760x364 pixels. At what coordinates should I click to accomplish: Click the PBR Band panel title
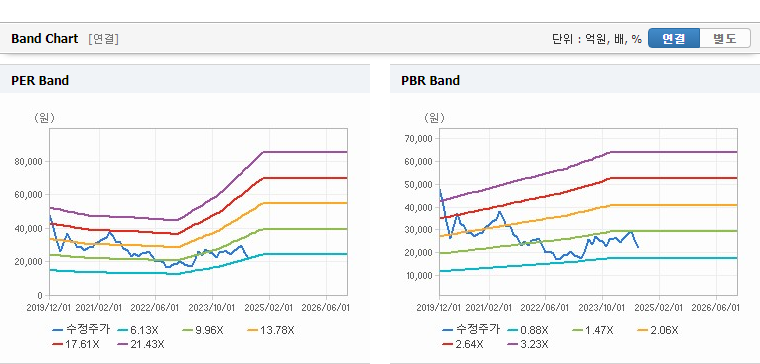coord(430,80)
